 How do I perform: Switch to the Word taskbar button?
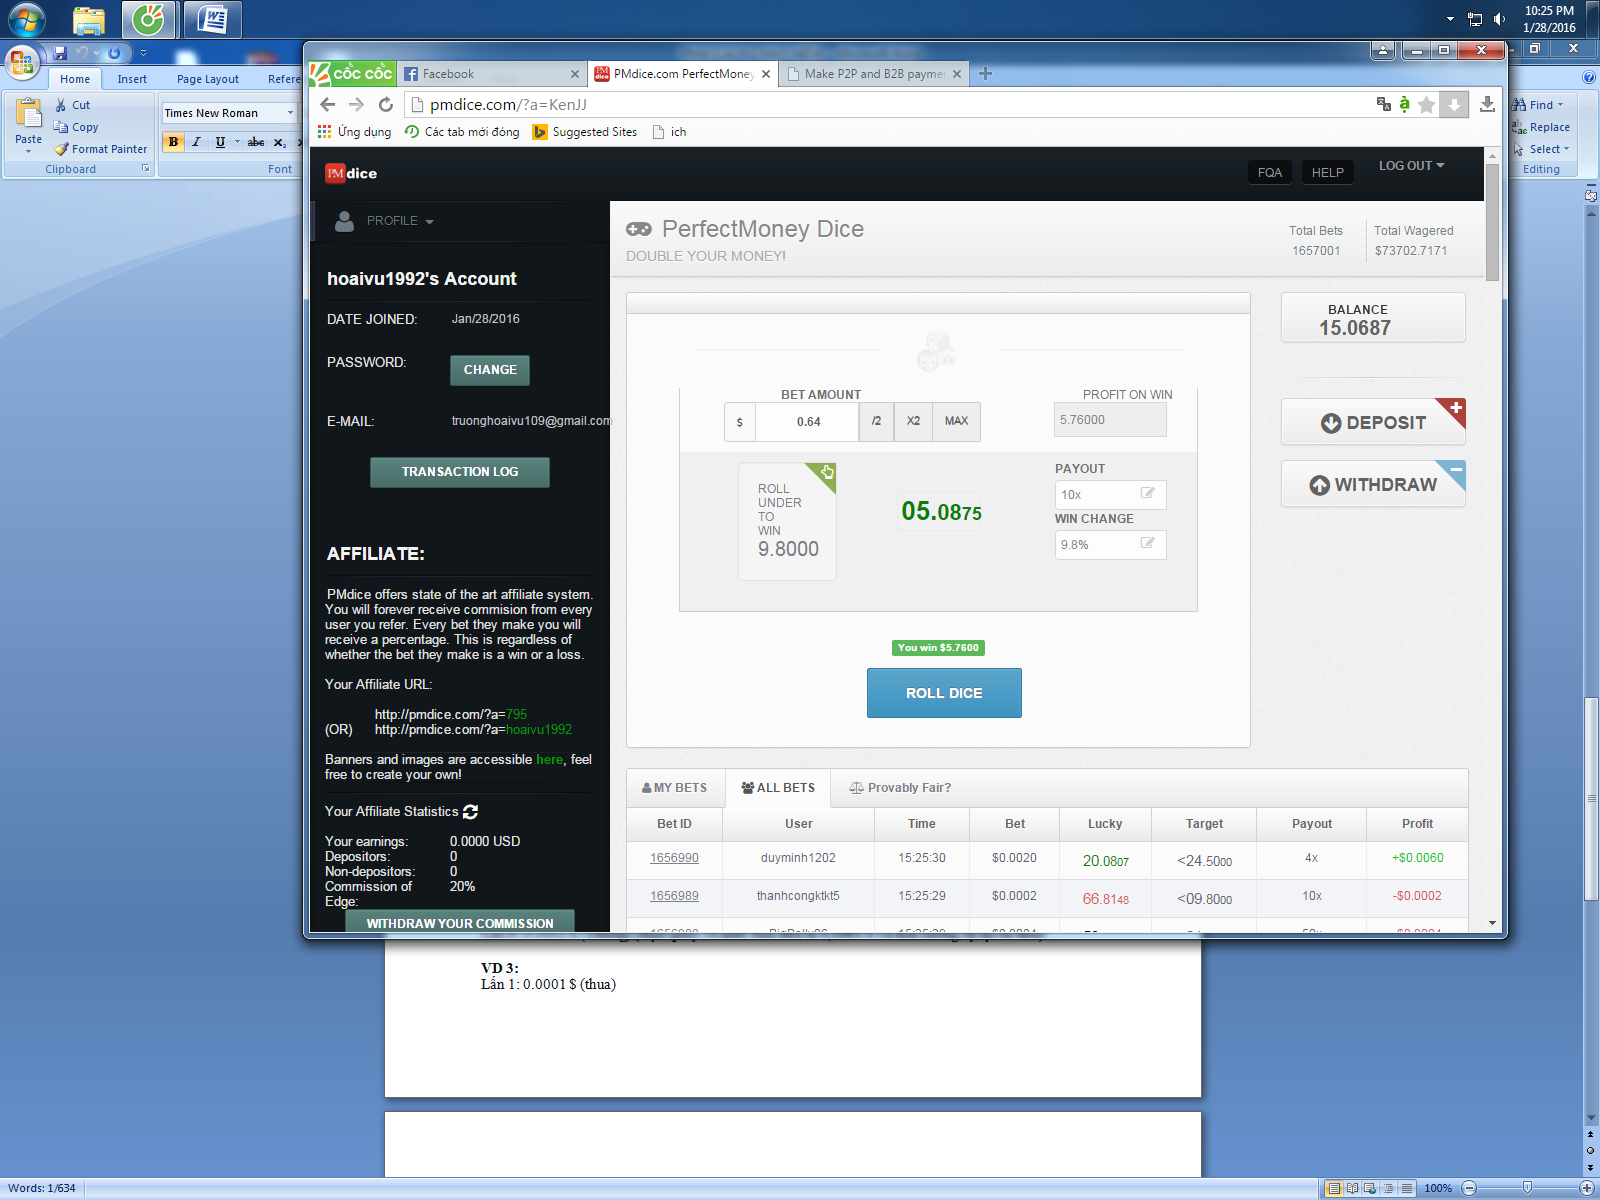pos(212,19)
